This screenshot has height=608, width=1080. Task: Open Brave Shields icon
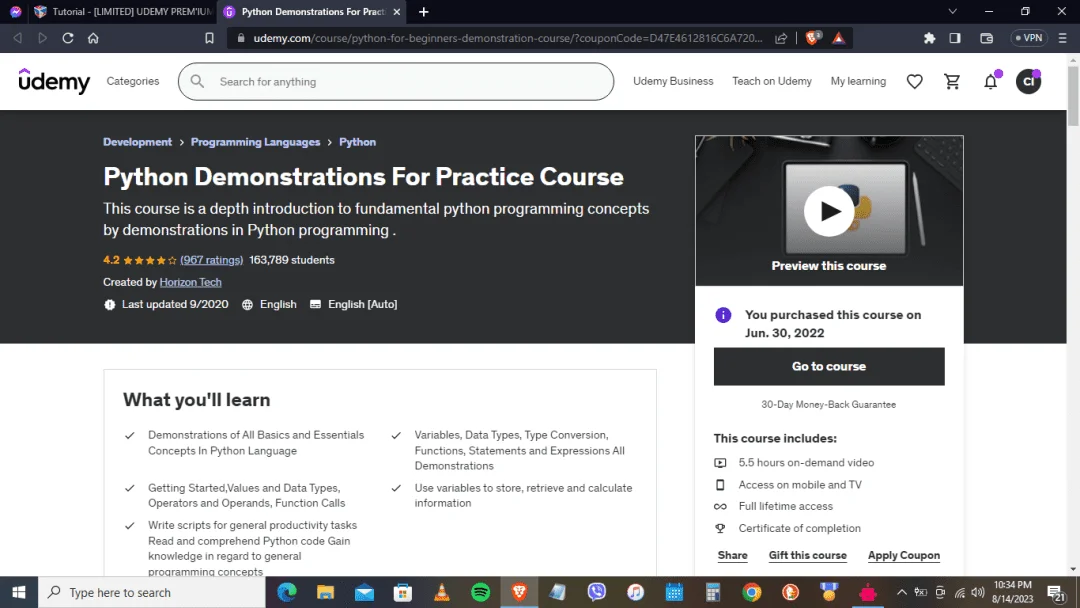point(813,38)
